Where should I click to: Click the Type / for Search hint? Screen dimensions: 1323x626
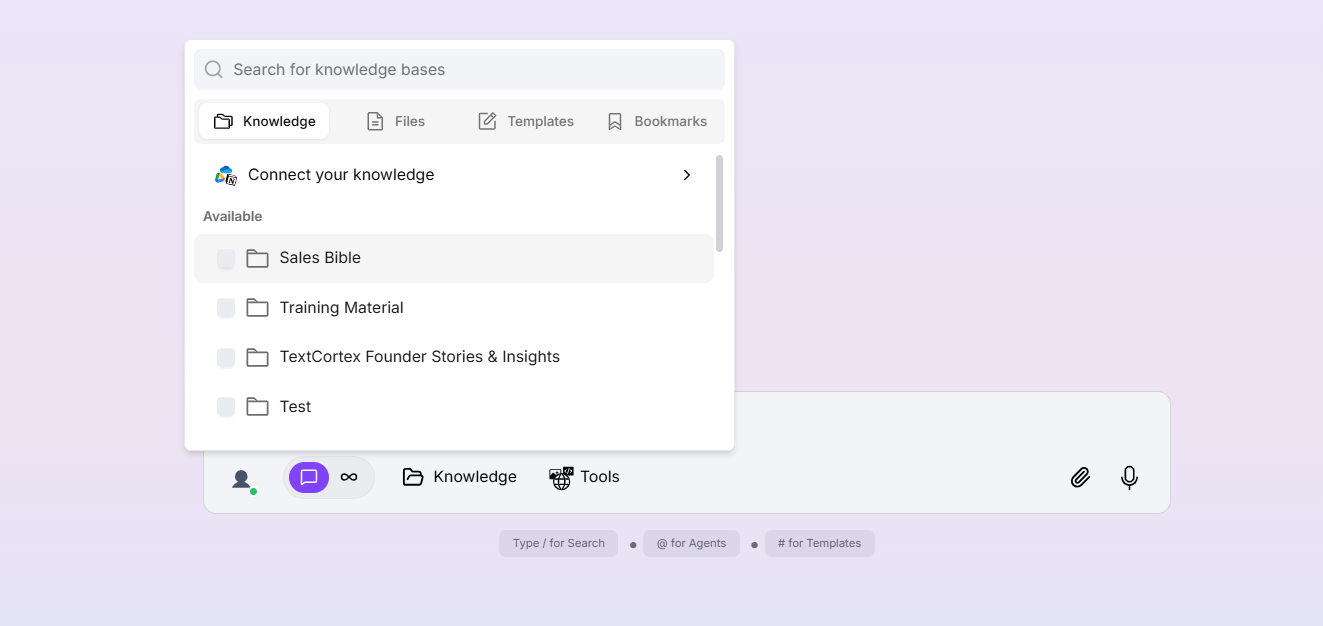coord(558,543)
